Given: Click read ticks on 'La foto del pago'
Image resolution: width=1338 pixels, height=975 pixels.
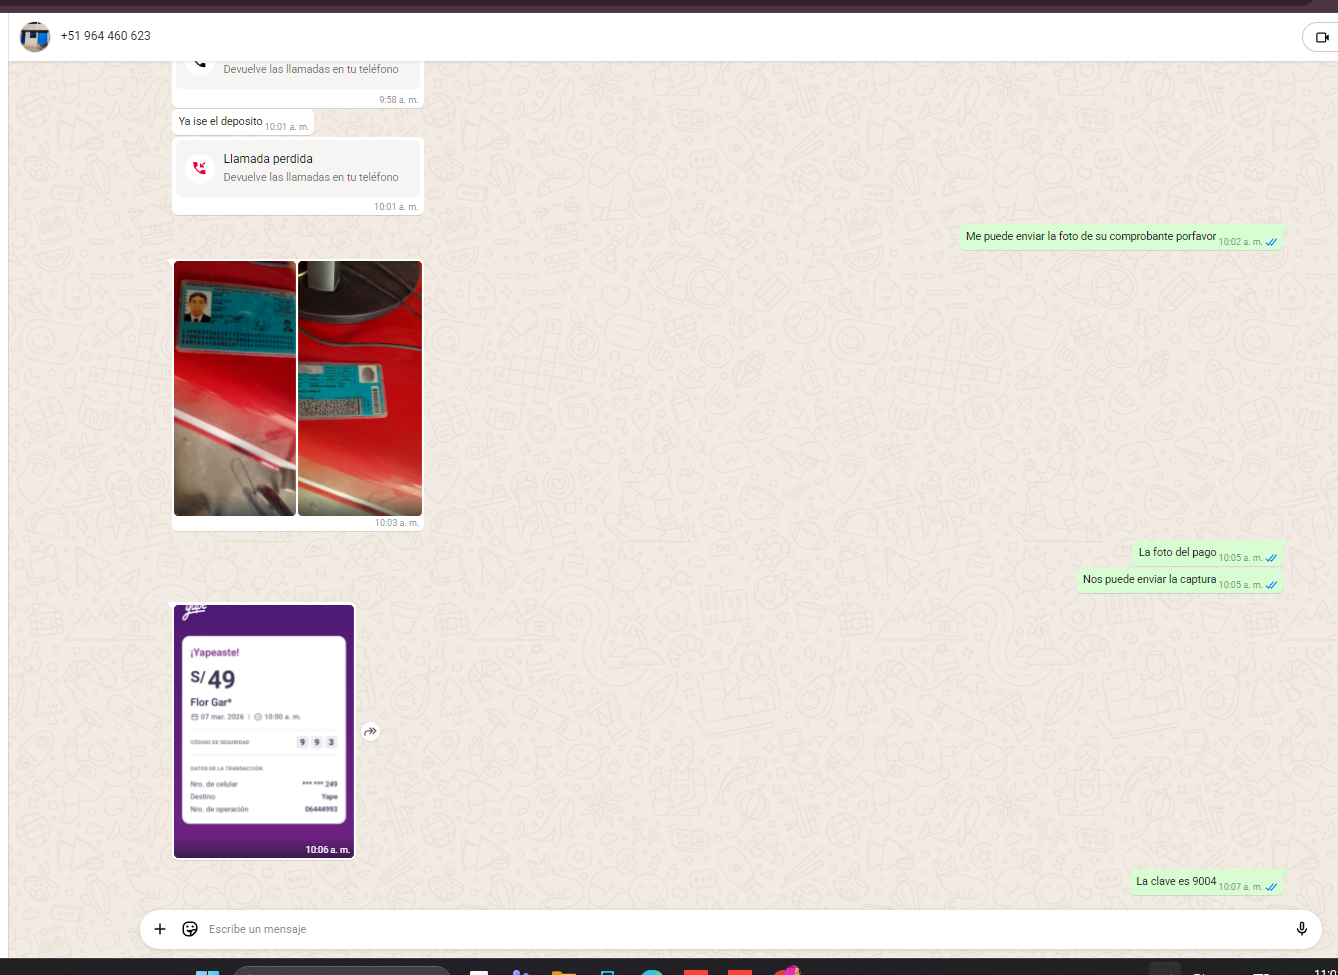Looking at the screenshot, I should [1271, 558].
